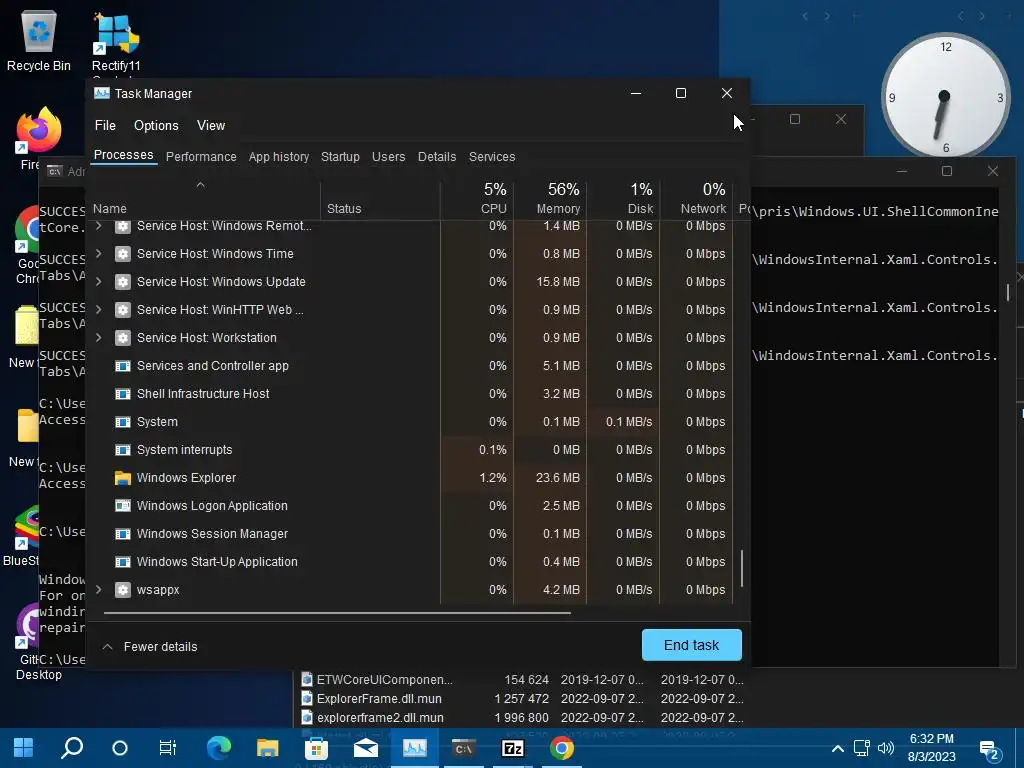Expand Service Host: Windows Time row
This screenshot has height=768, width=1024.
tap(99, 253)
